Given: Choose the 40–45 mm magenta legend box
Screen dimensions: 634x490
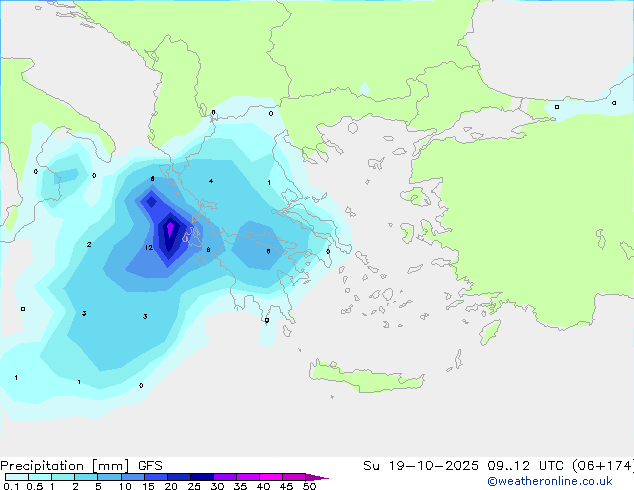Looking at the screenshot, I should coord(271,477).
